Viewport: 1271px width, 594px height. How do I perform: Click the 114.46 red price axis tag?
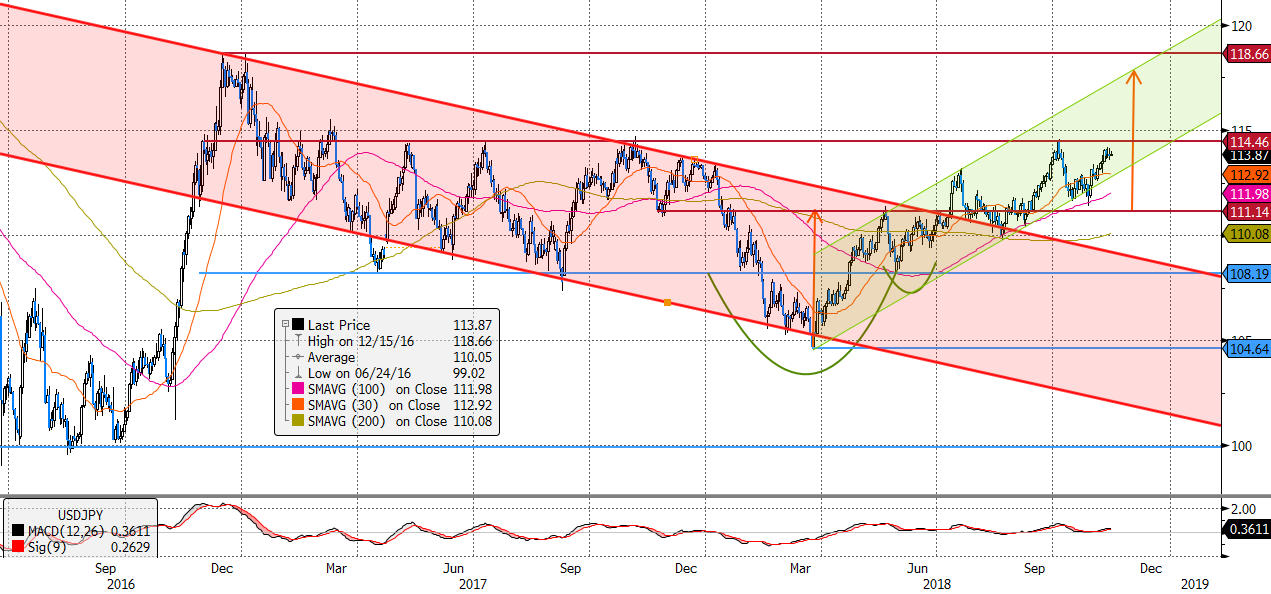click(1247, 142)
